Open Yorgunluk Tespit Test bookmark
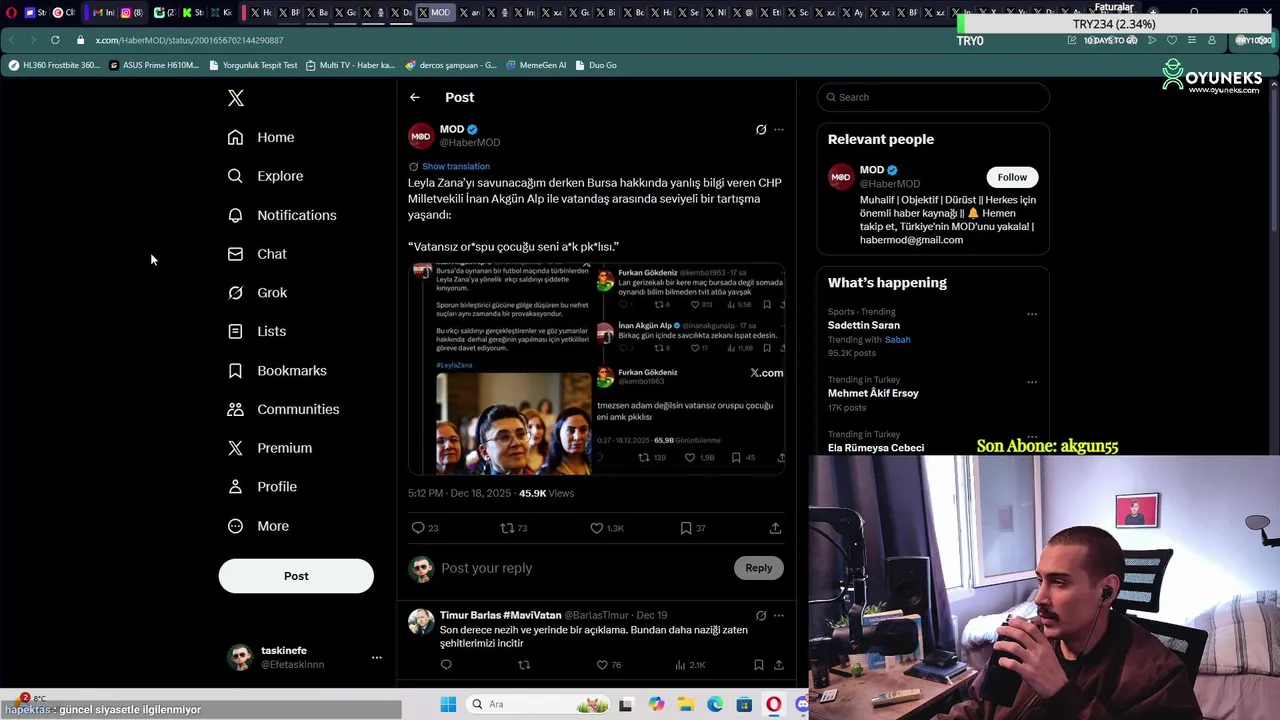The height and width of the screenshot is (720, 1280). 253,65
